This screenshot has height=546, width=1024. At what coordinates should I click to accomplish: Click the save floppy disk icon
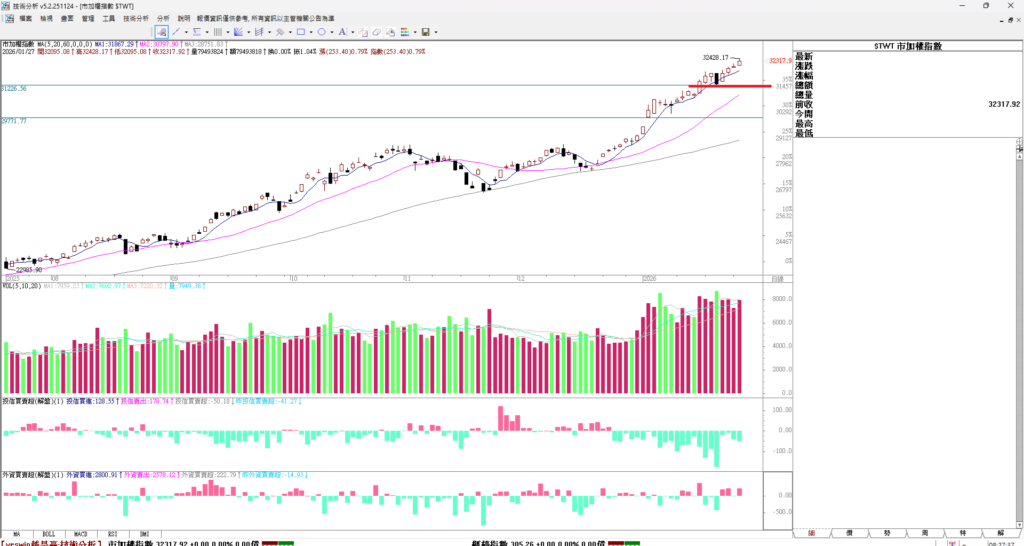tap(424, 32)
